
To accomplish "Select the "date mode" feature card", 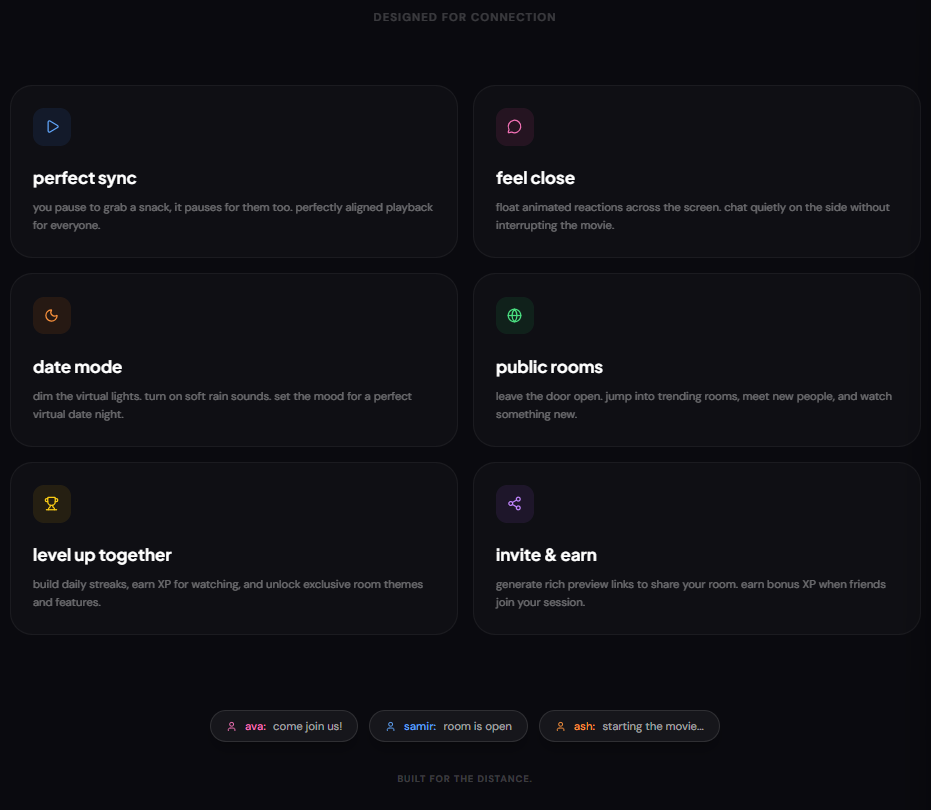I will click(233, 360).
